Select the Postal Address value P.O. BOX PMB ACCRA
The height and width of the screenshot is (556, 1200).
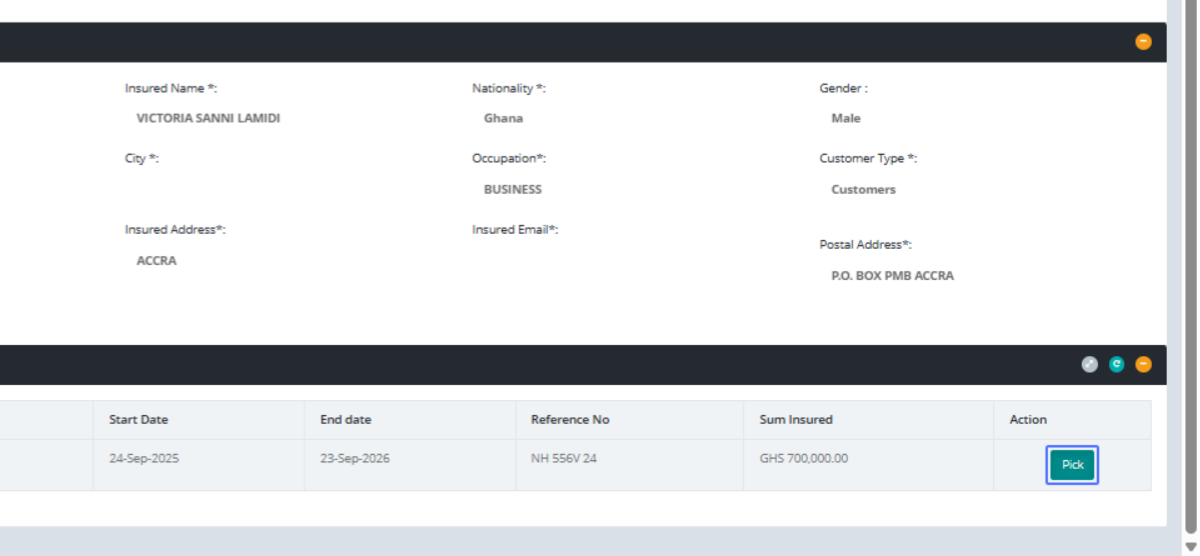pyautogui.click(x=892, y=276)
